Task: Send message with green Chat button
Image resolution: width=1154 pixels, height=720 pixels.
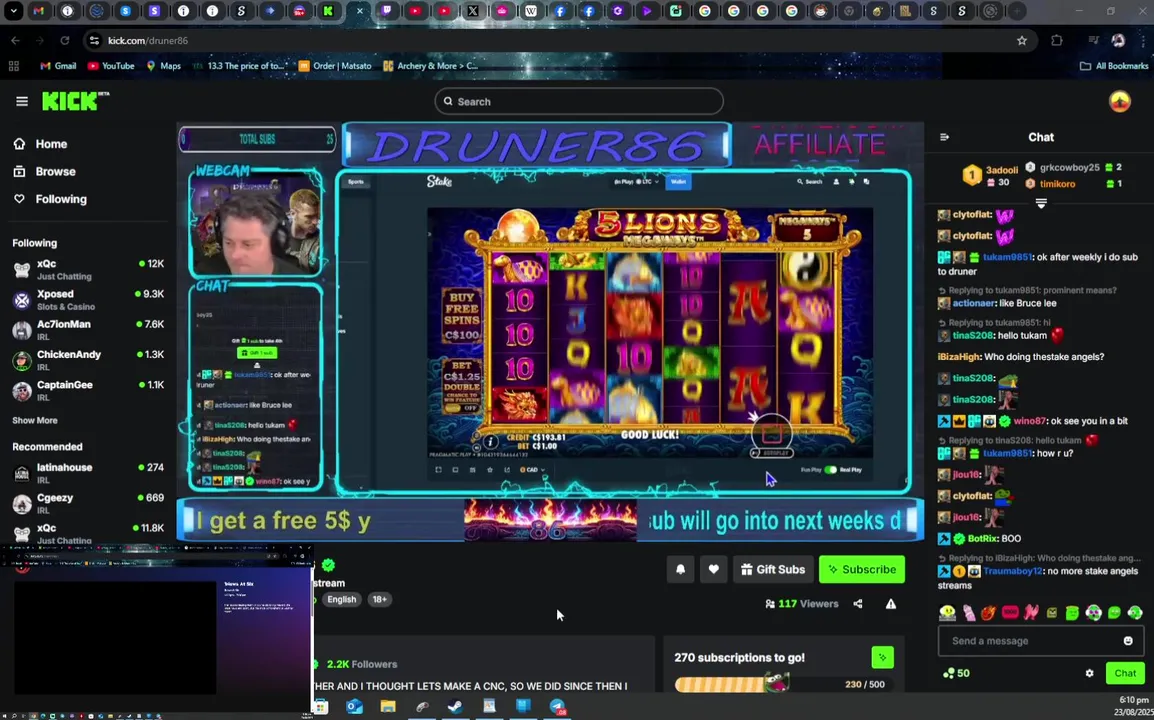Action: pyautogui.click(x=1125, y=673)
